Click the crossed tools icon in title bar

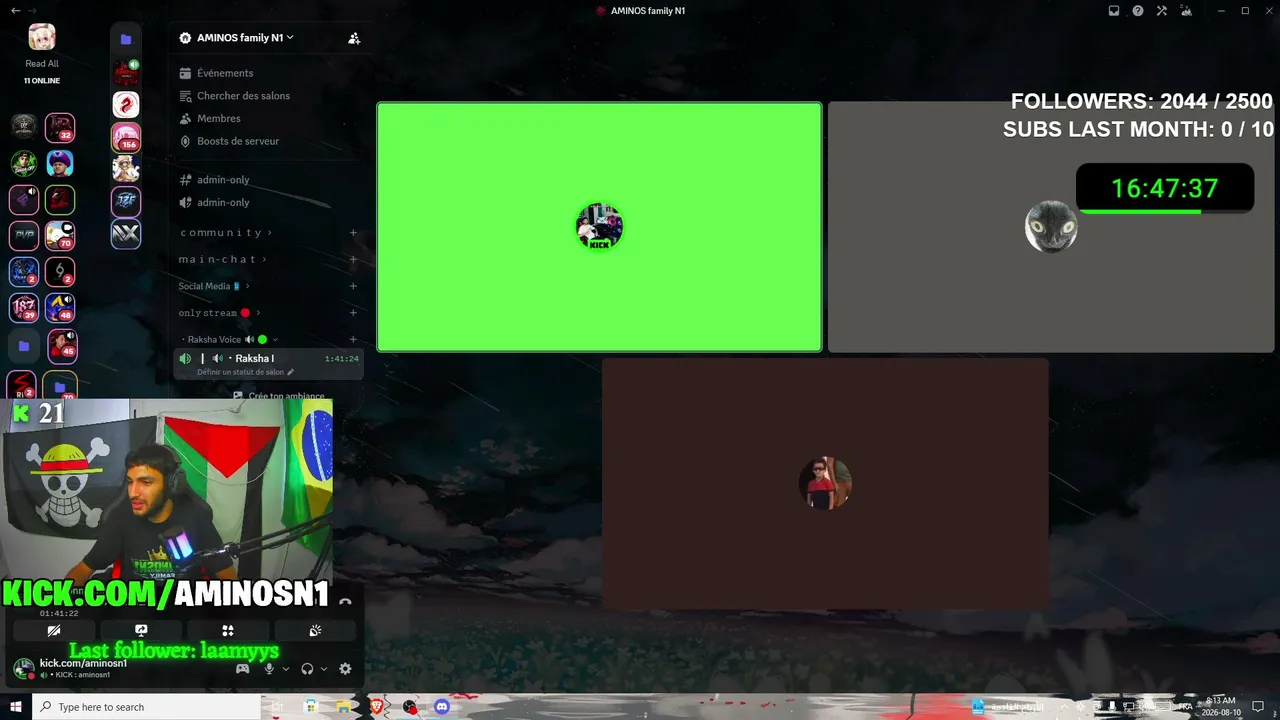[x=1162, y=11]
